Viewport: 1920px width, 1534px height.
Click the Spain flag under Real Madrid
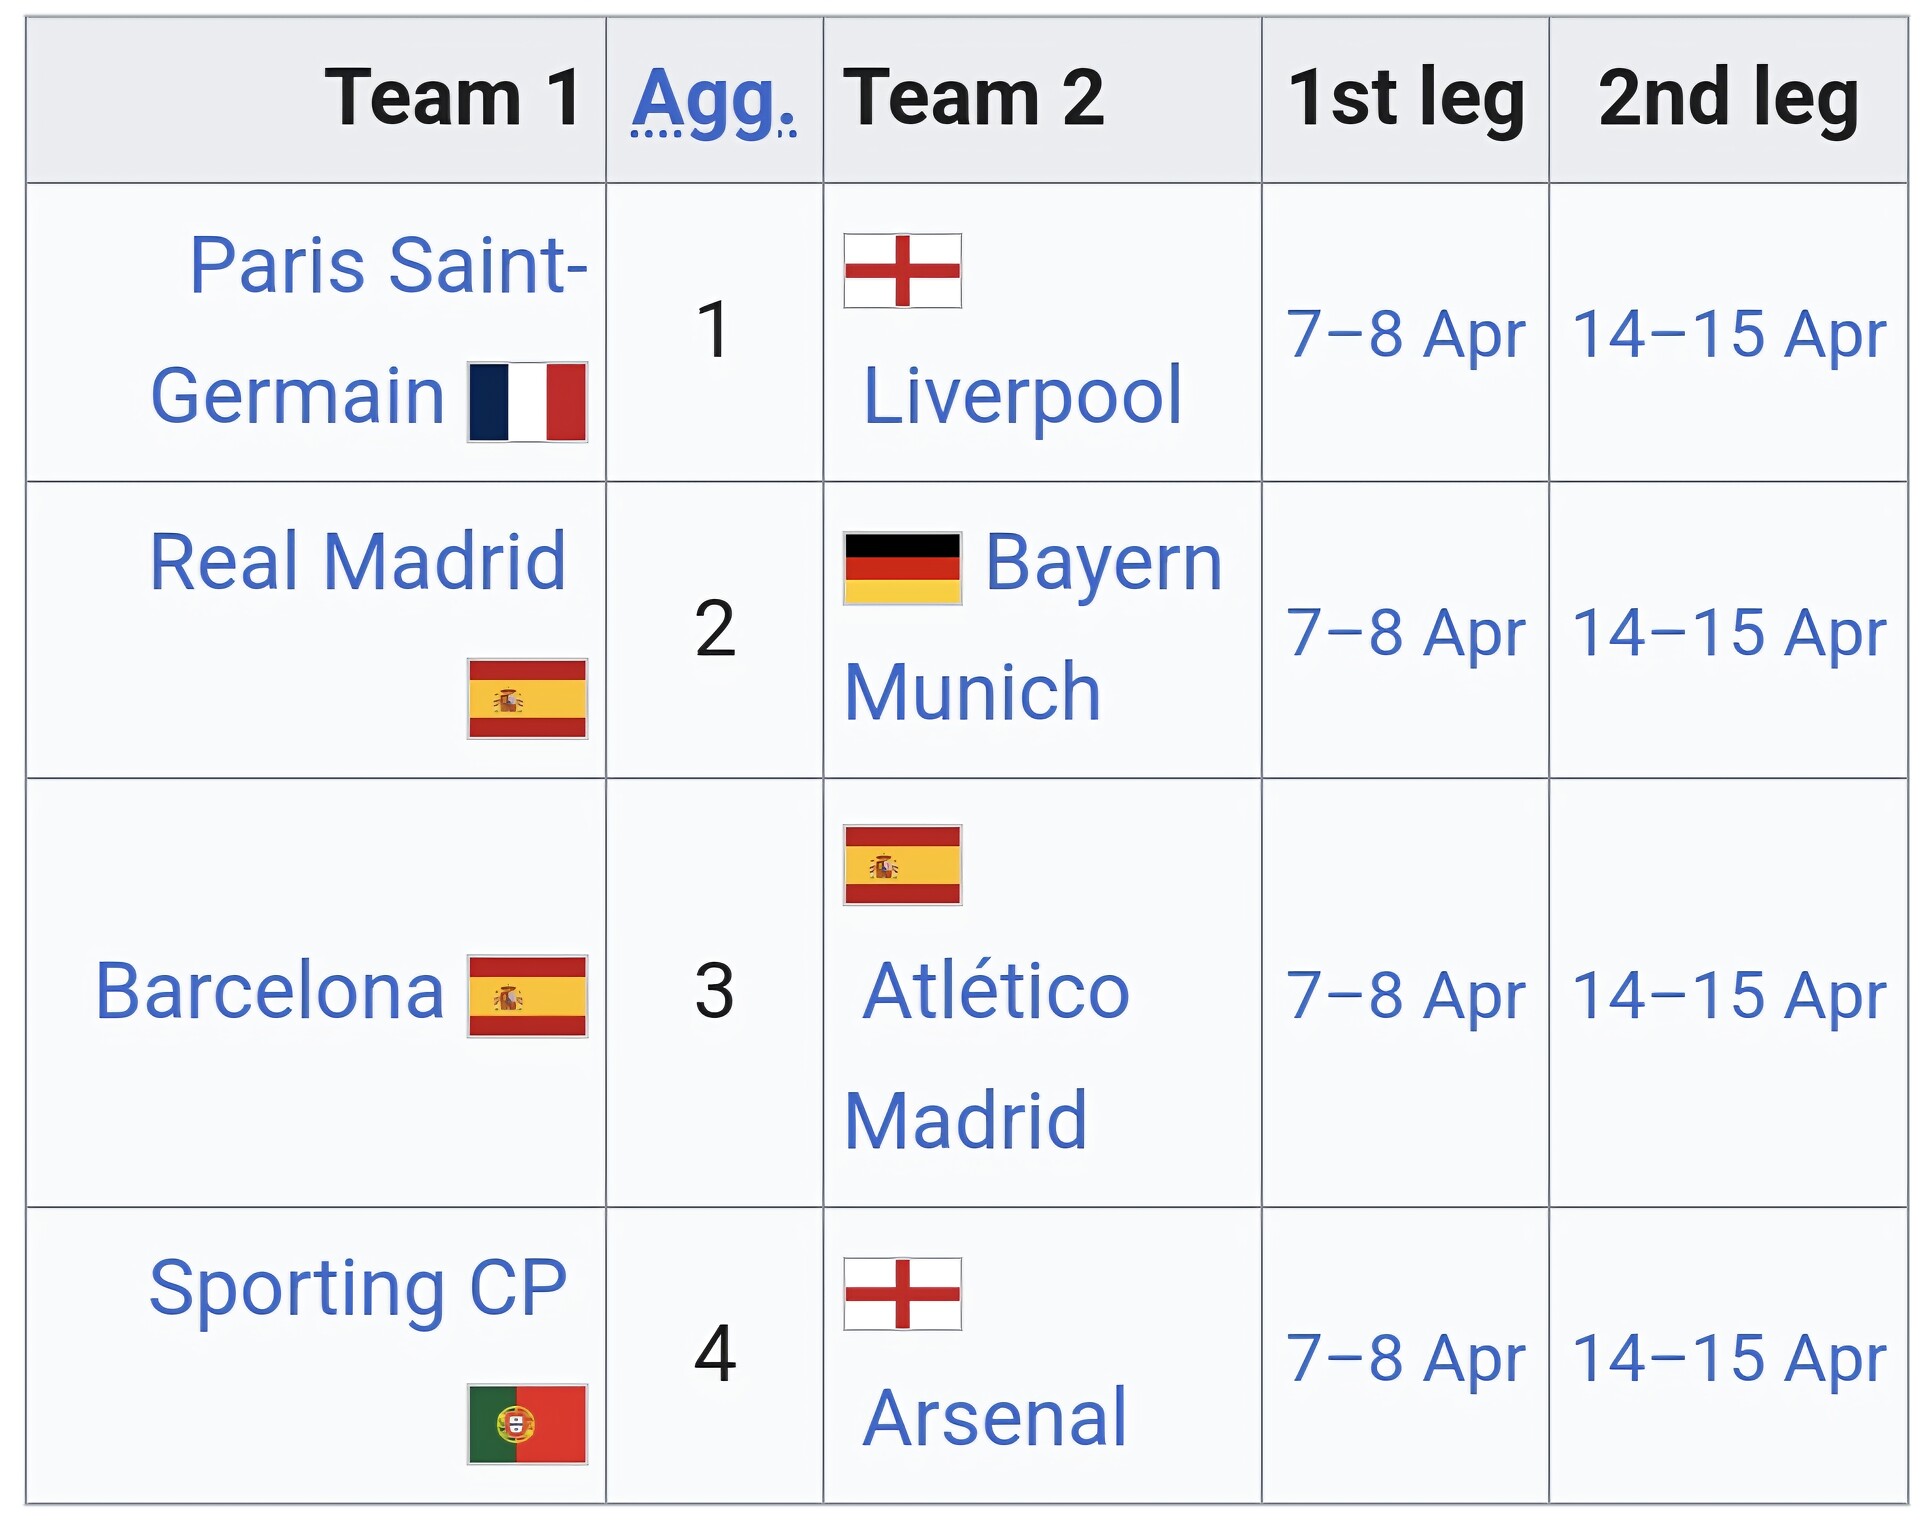(x=527, y=699)
